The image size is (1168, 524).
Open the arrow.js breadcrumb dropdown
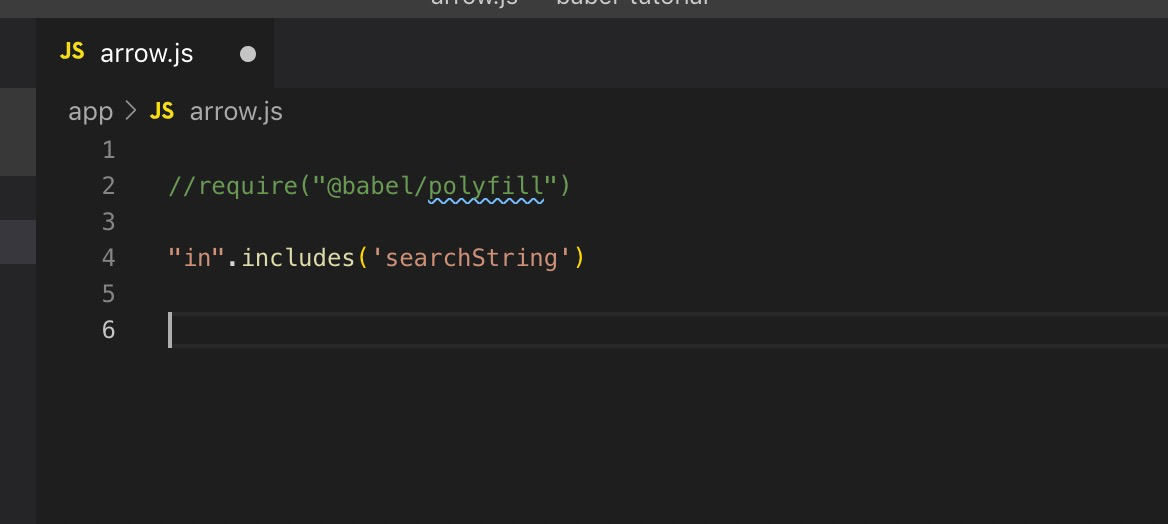pyautogui.click(x=236, y=111)
